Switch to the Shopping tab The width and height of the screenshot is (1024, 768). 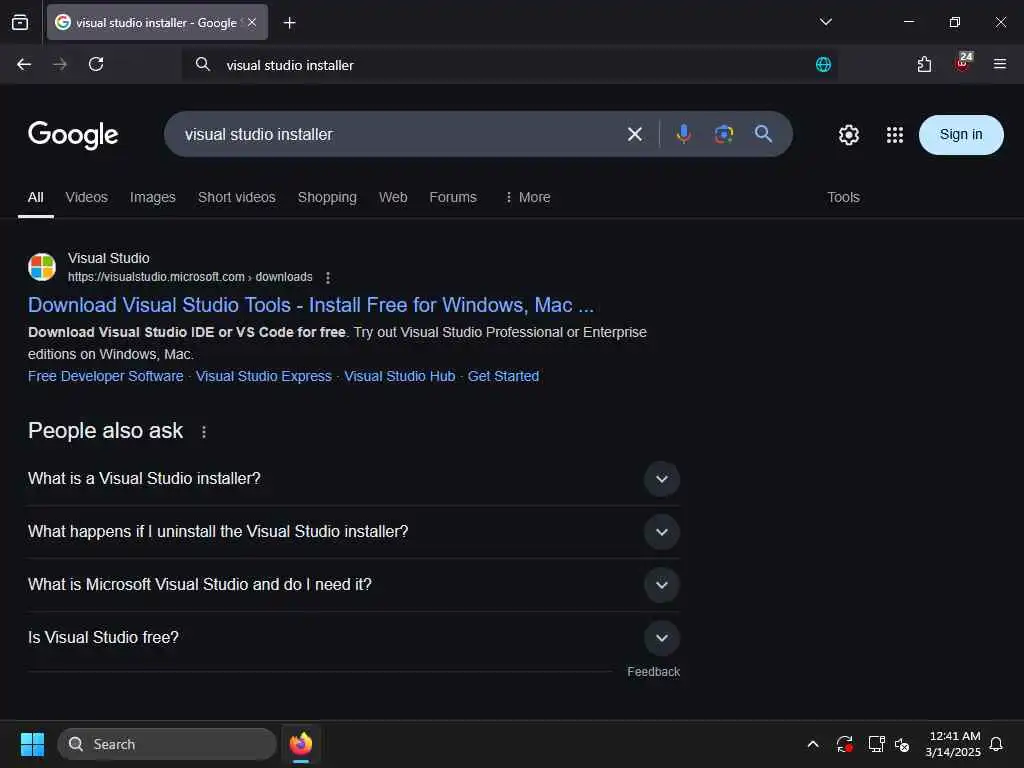327,197
